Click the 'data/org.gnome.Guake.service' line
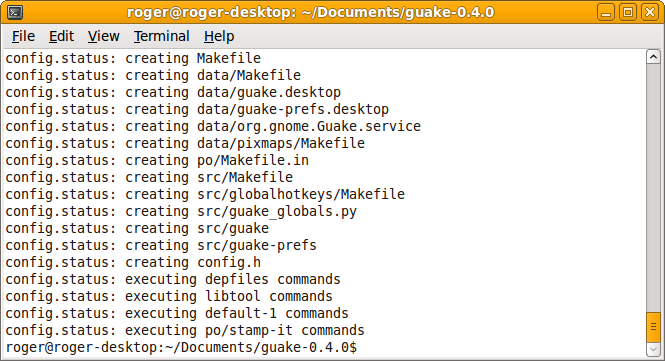Viewport: 665px width, 361px height. [x=213, y=126]
